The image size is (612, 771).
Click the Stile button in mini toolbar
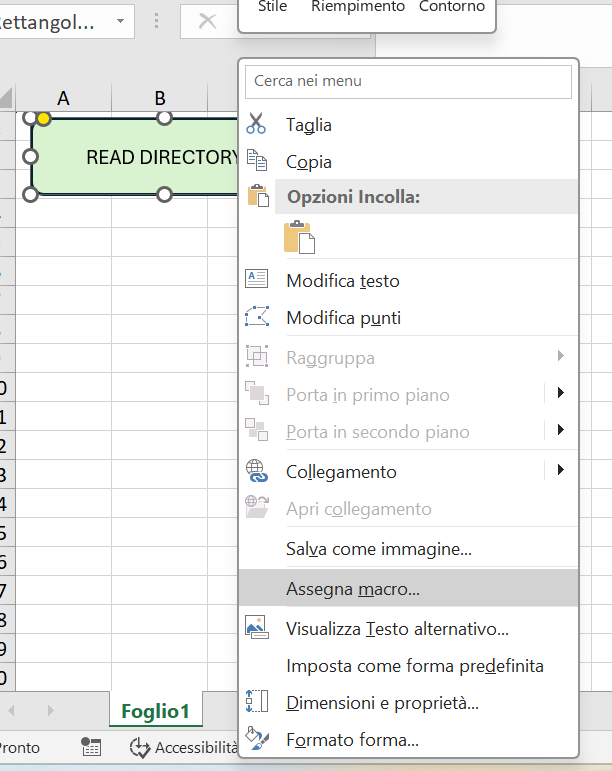pyautogui.click(x=272, y=7)
